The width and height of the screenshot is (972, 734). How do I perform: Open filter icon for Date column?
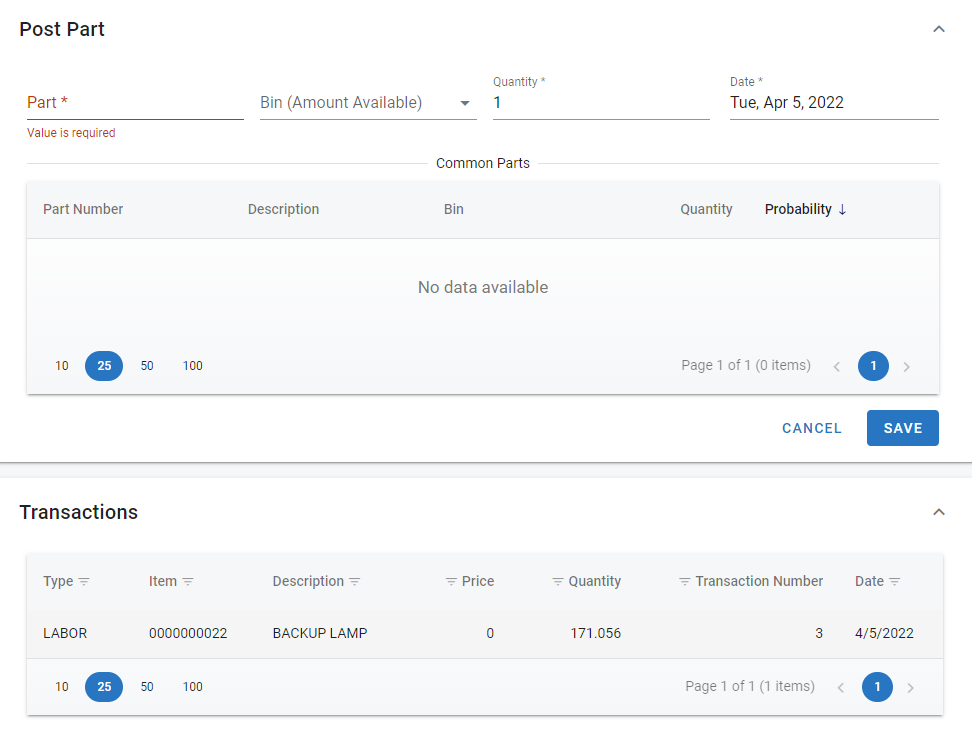[895, 582]
